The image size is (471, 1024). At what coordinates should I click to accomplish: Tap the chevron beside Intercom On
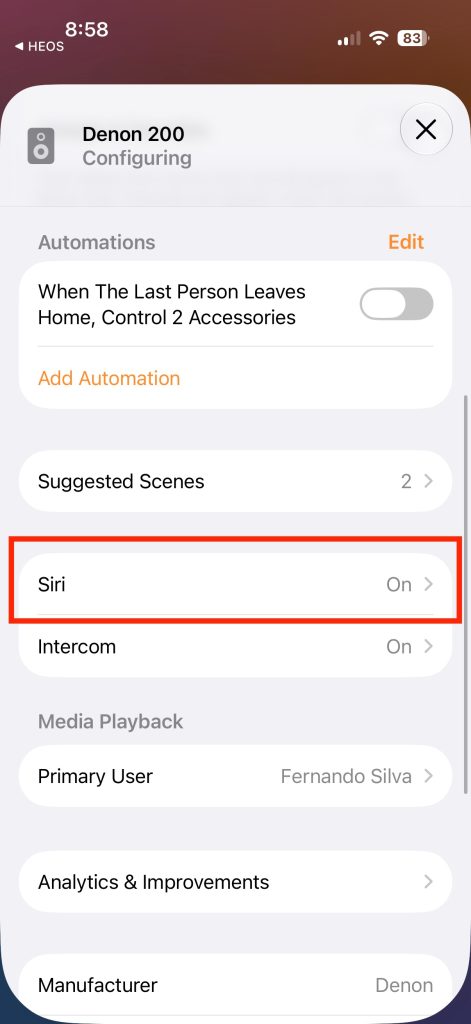(x=429, y=646)
